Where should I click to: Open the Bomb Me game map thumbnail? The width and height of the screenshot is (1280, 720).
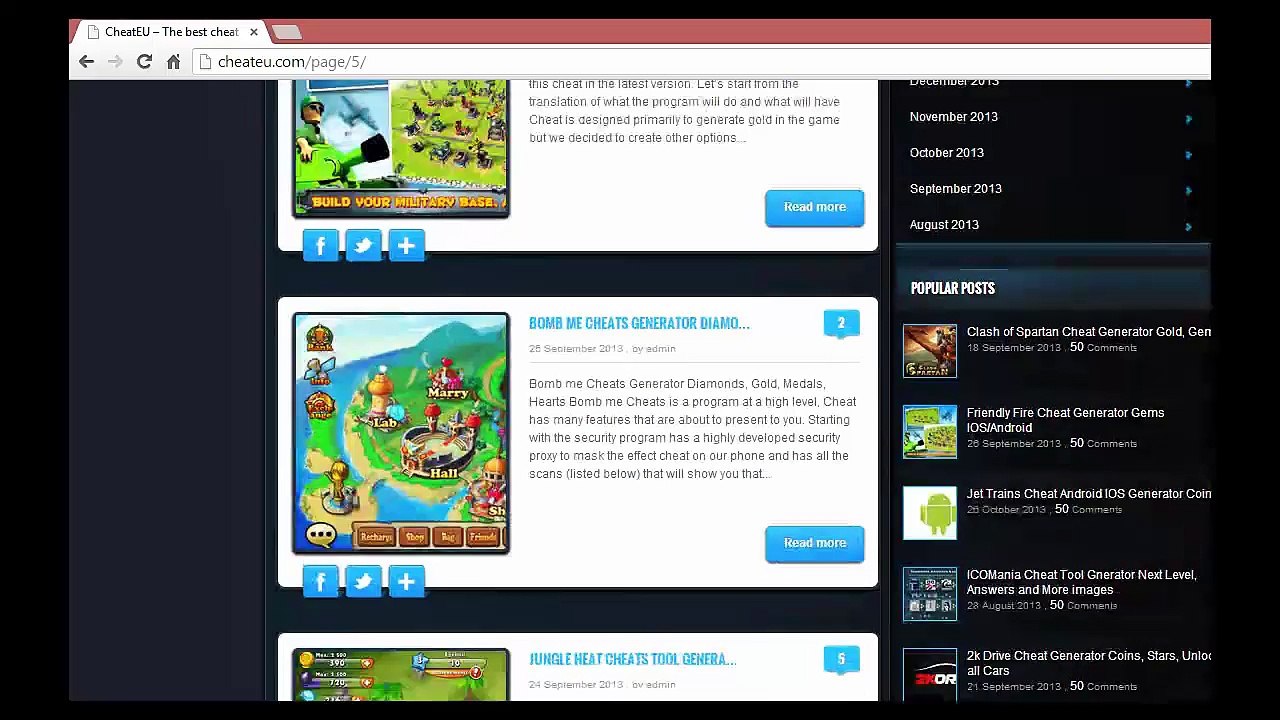[x=401, y=433]
